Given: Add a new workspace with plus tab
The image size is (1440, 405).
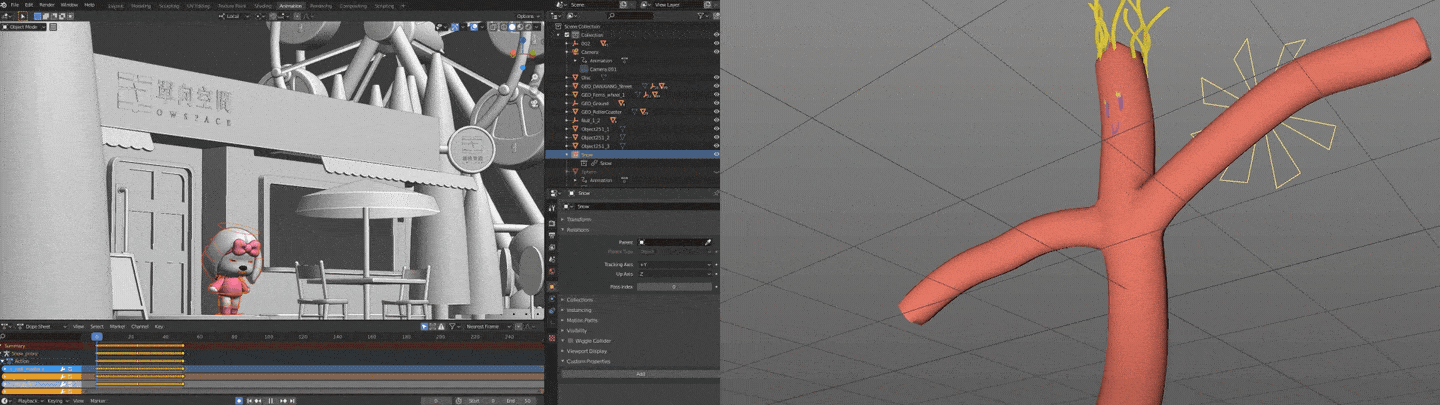Looking at the screenshot, I should (403, 5).
